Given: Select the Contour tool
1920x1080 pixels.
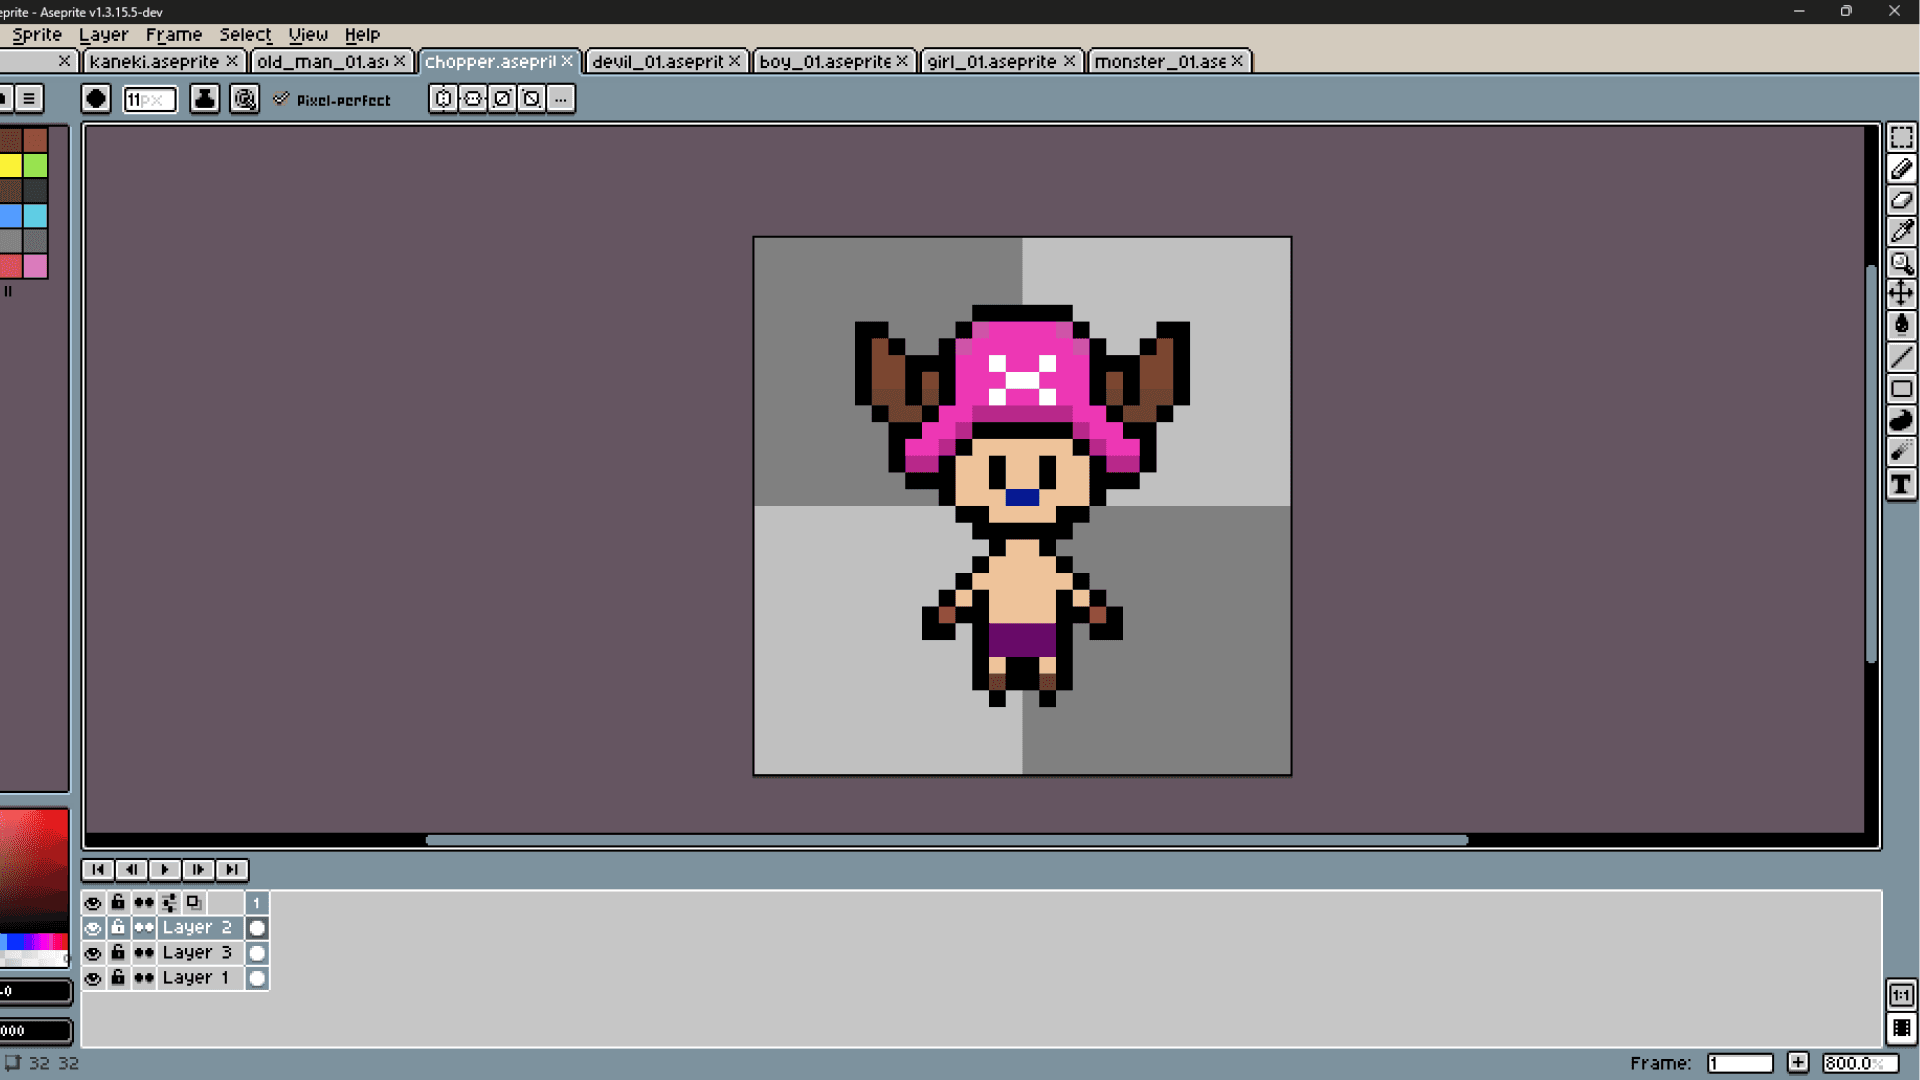Looking at the screenshot, I should [x=1901, y=420].
